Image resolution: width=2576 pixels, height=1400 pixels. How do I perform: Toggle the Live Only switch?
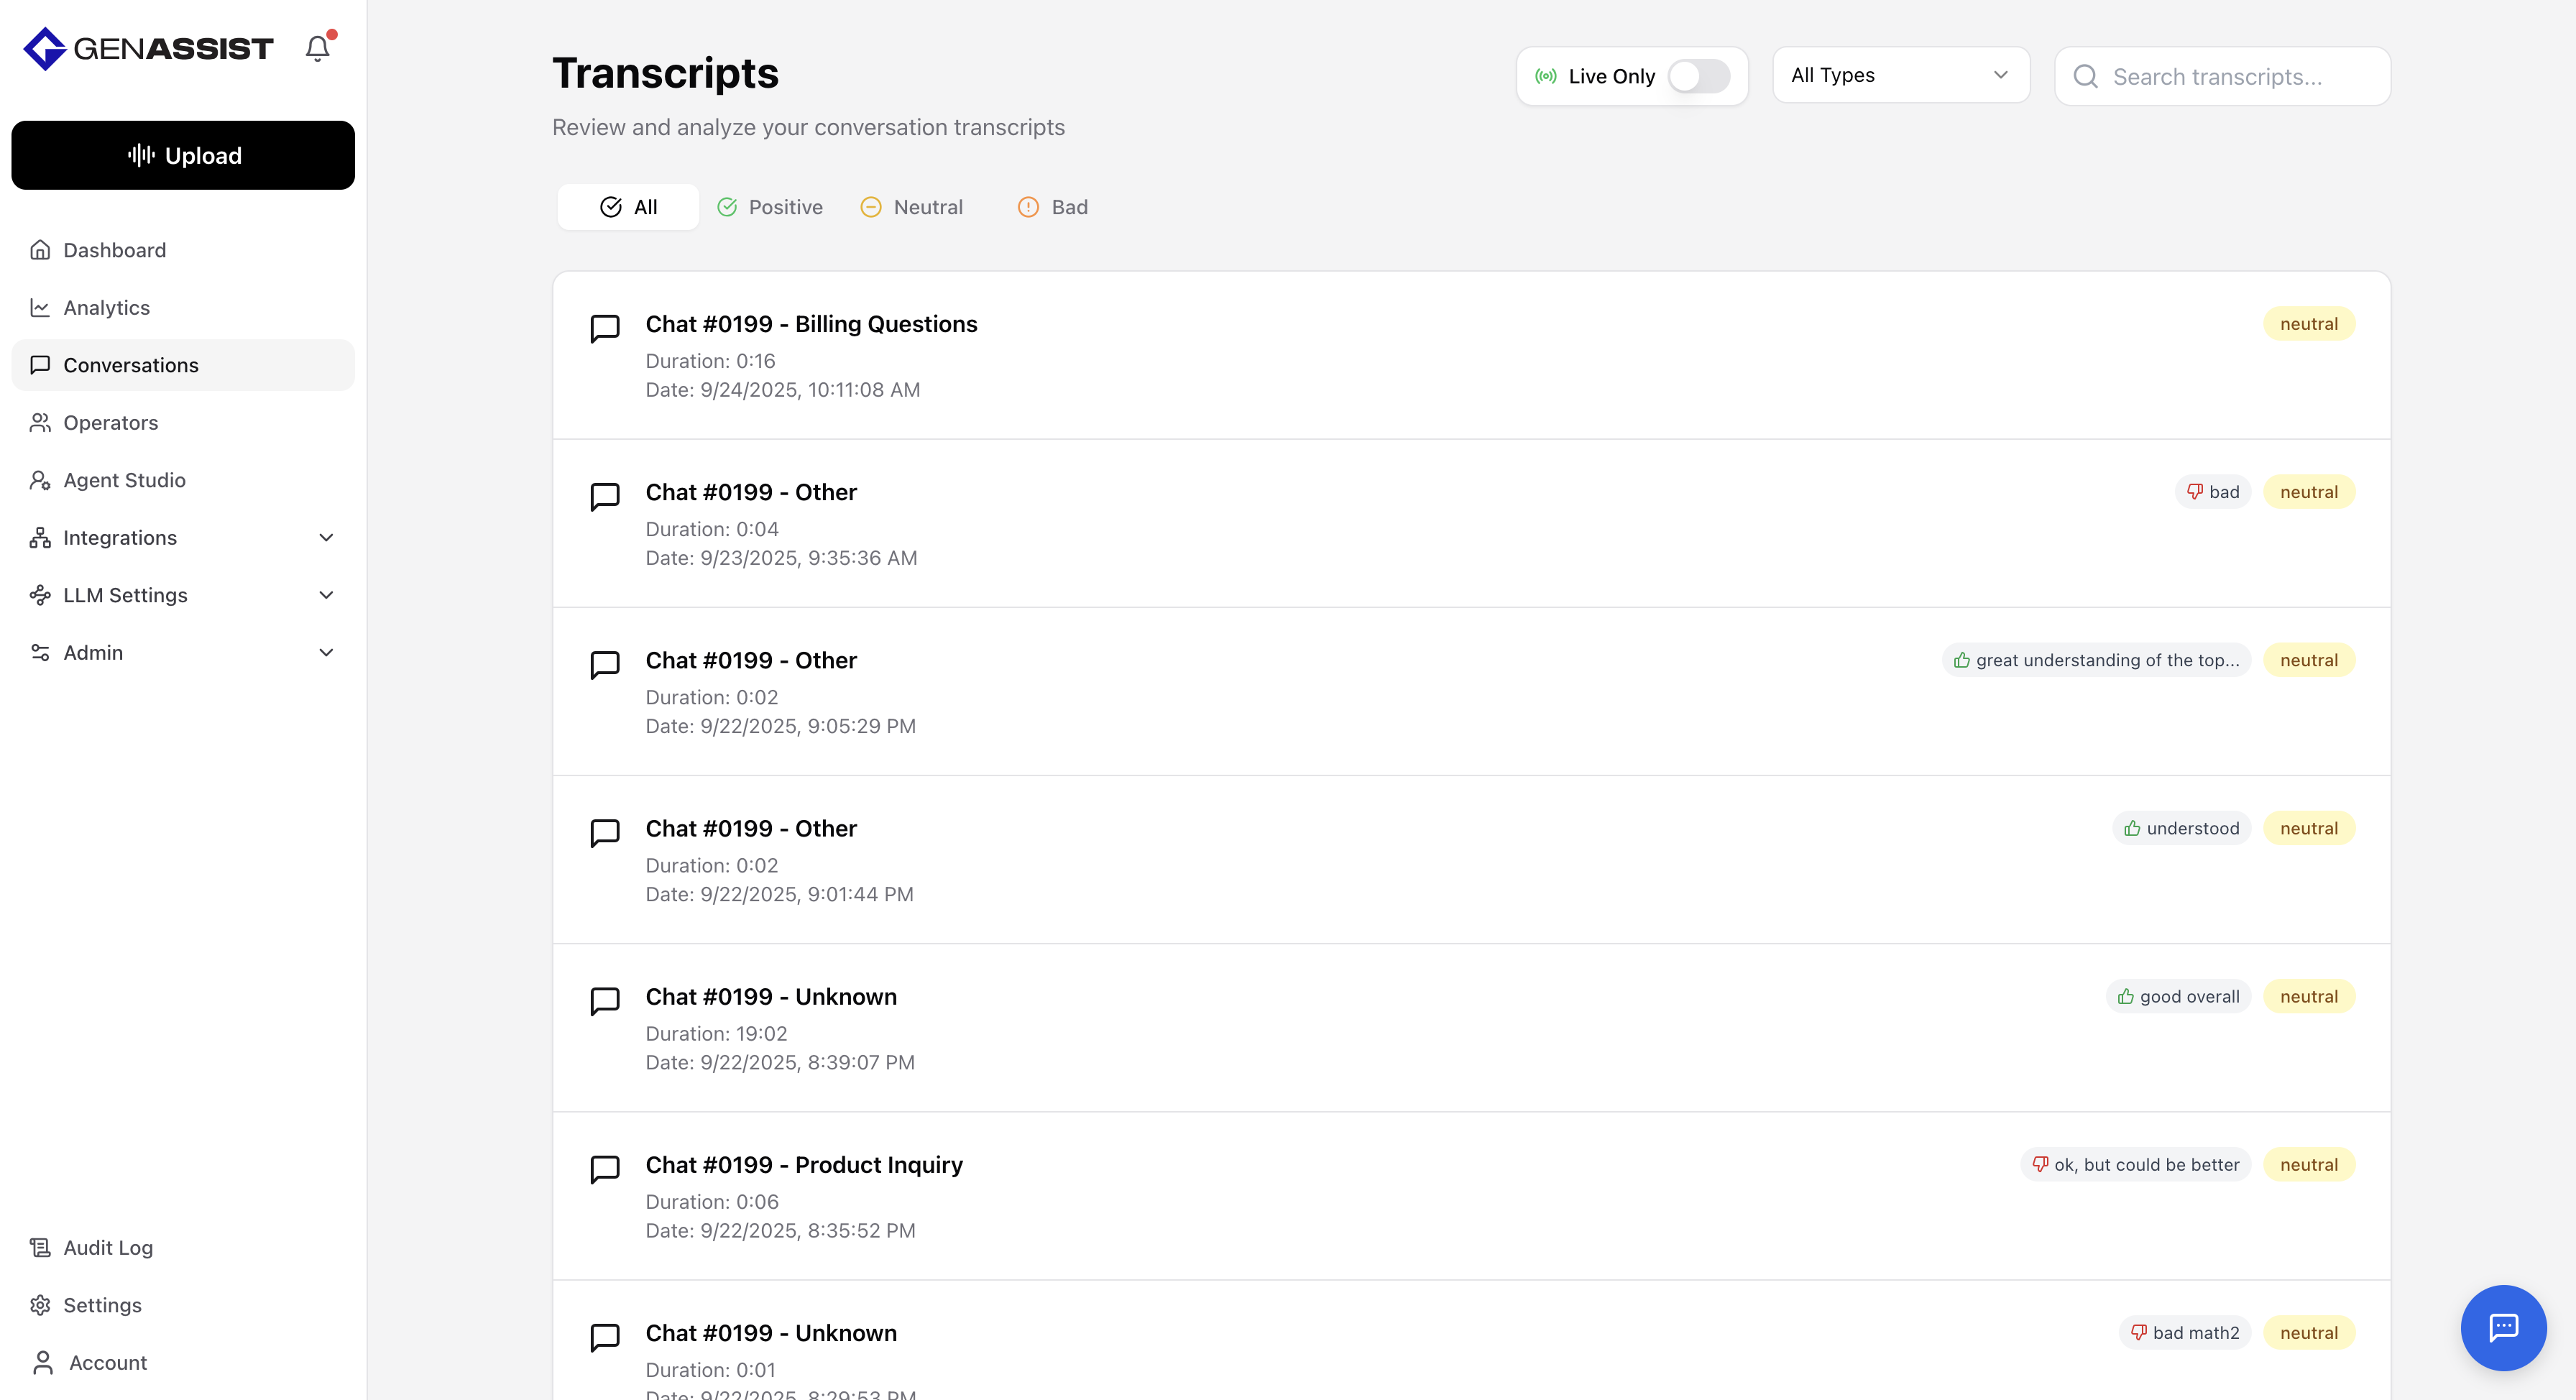point(1698,76)
